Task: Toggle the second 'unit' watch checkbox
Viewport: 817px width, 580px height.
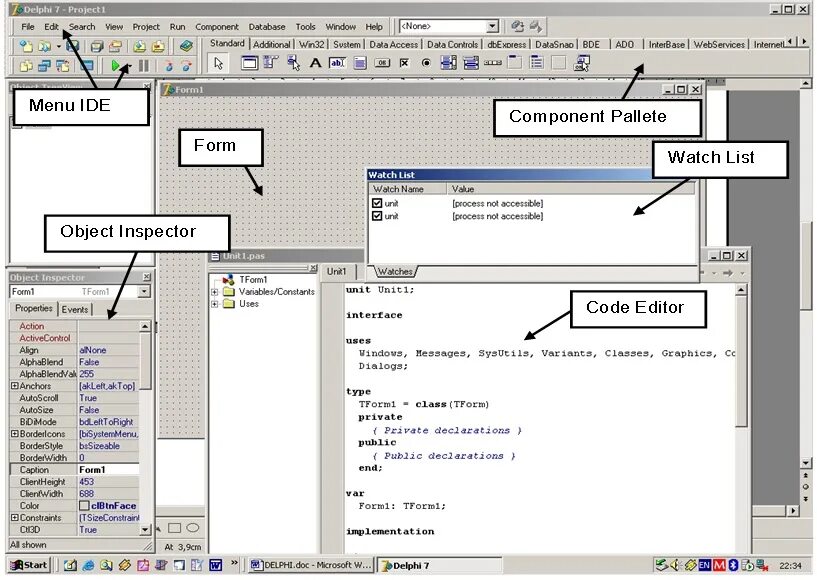Action: (377, 216)
